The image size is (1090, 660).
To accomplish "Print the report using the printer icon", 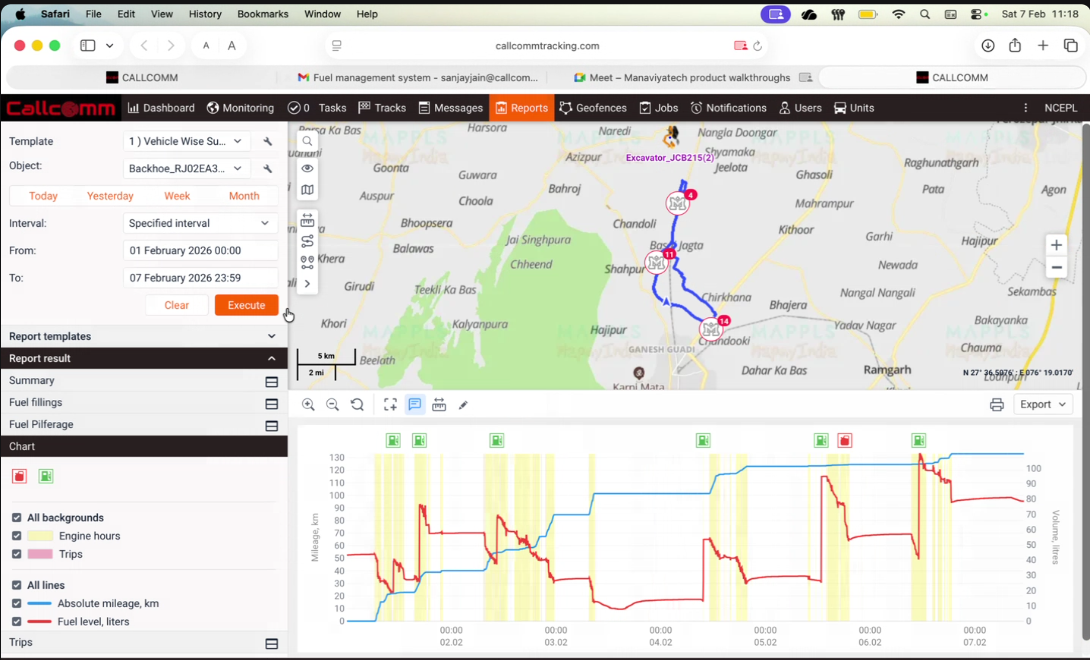I will click(997, 404).
